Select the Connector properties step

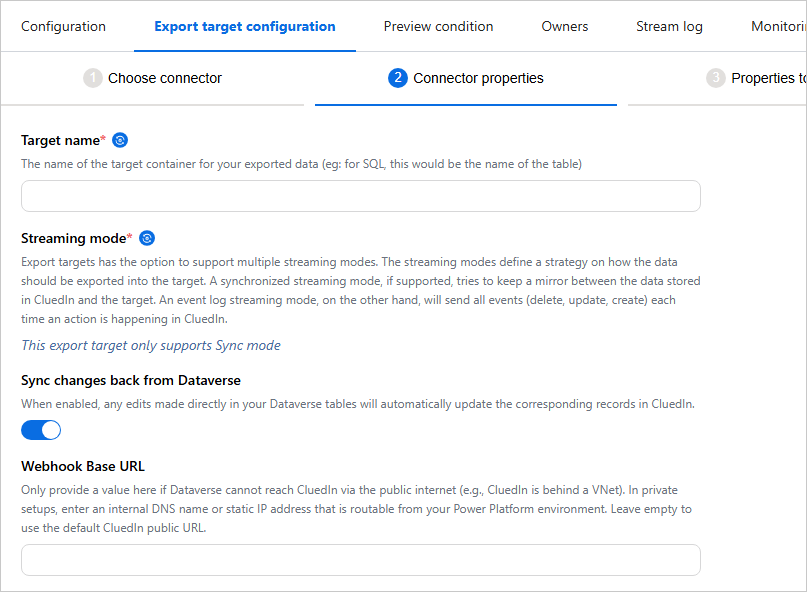coord(478,78)
